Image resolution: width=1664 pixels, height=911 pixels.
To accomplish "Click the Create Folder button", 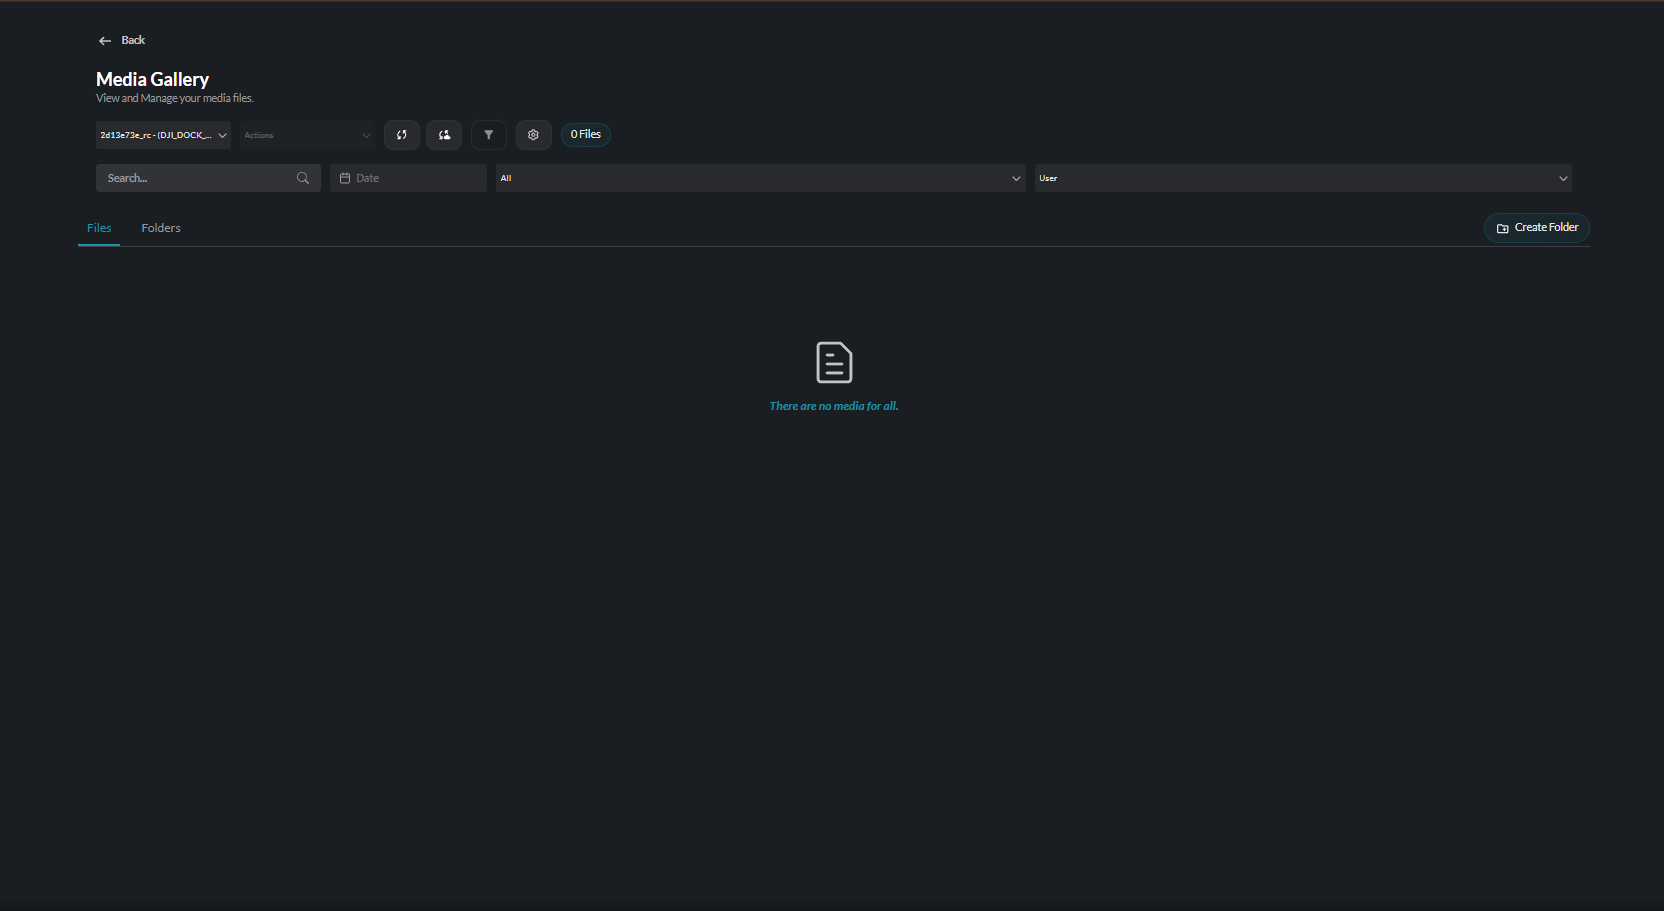I will tap(1537, 228).
